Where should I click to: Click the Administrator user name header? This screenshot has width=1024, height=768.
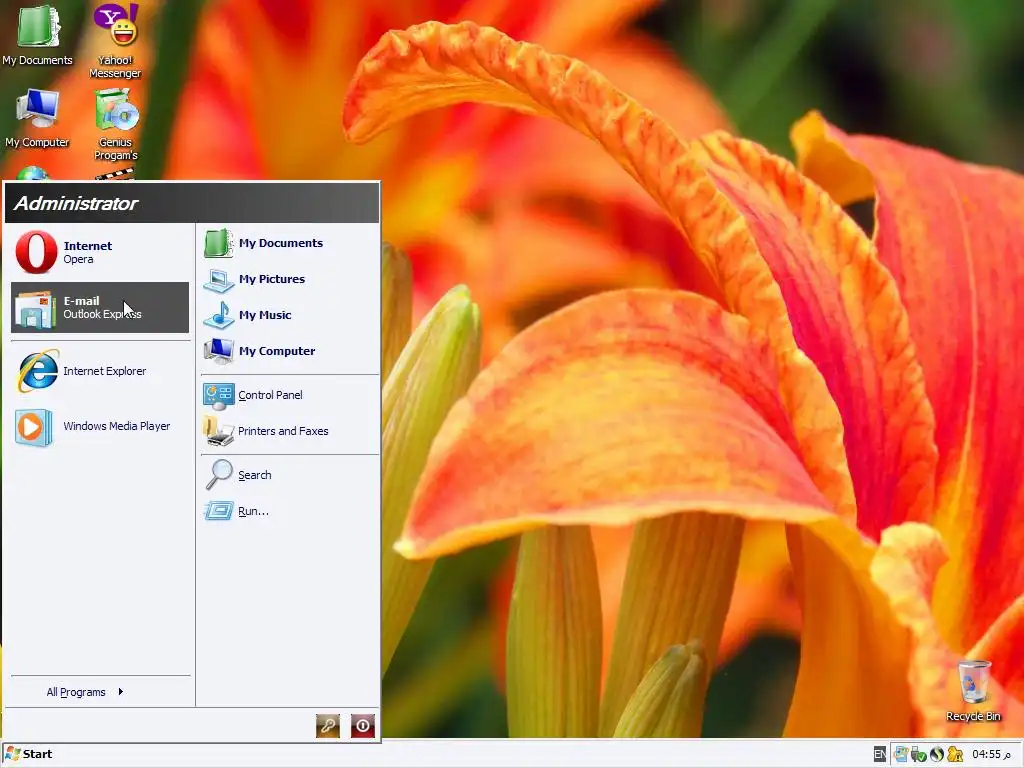(x=76, y=203)
